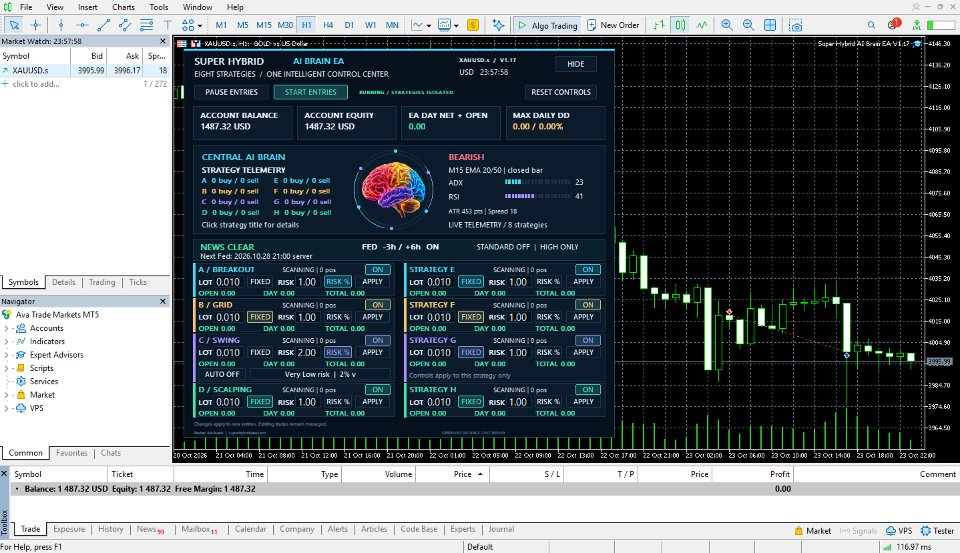Hide the Super Hybrid EA panel
The height and width of the screenshot is (553, 960).
tap(576, 64)
